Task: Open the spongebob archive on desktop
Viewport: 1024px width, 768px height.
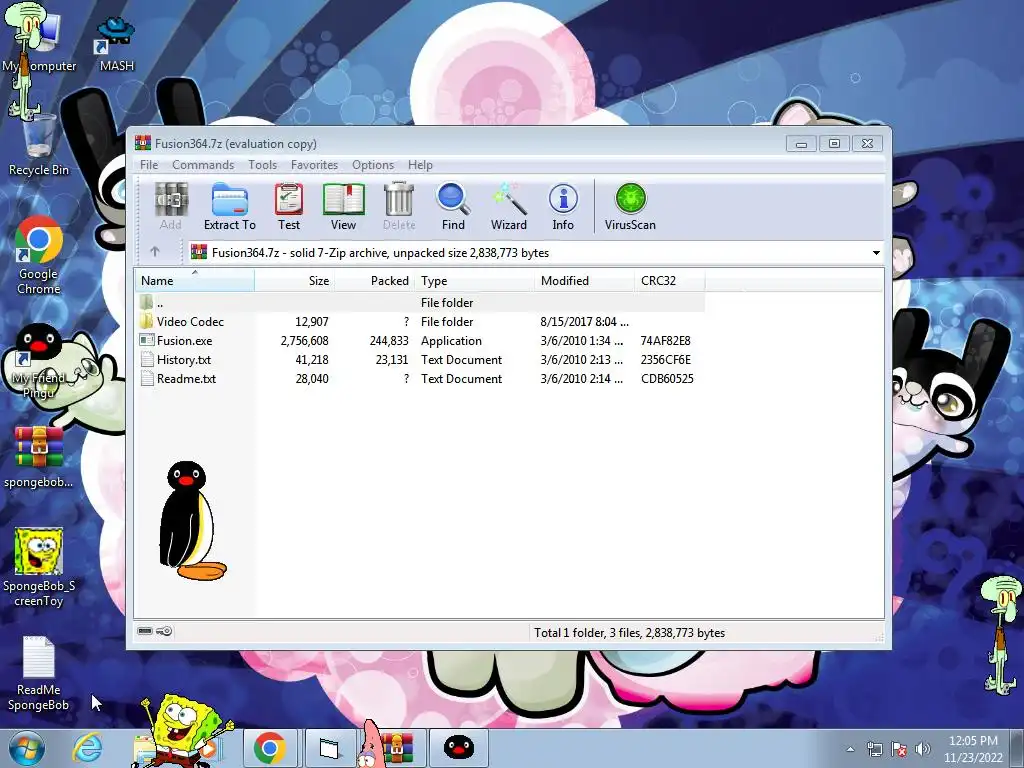Action: pos(39,457)
